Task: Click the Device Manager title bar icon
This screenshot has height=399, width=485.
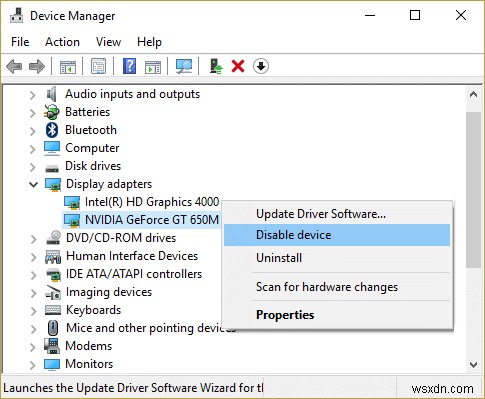Action: click(x=17, y=15)
